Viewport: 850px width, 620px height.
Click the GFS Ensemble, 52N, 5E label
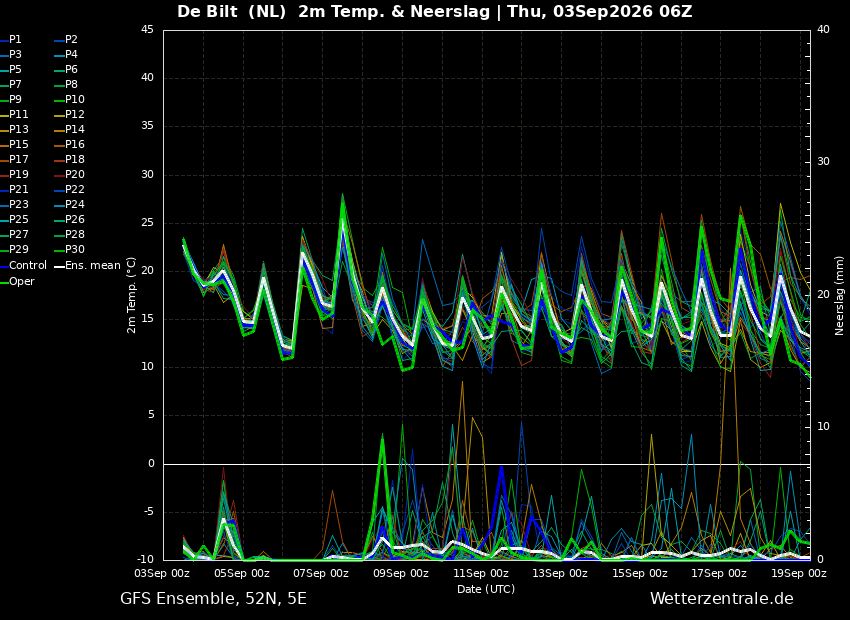point(214,599)
